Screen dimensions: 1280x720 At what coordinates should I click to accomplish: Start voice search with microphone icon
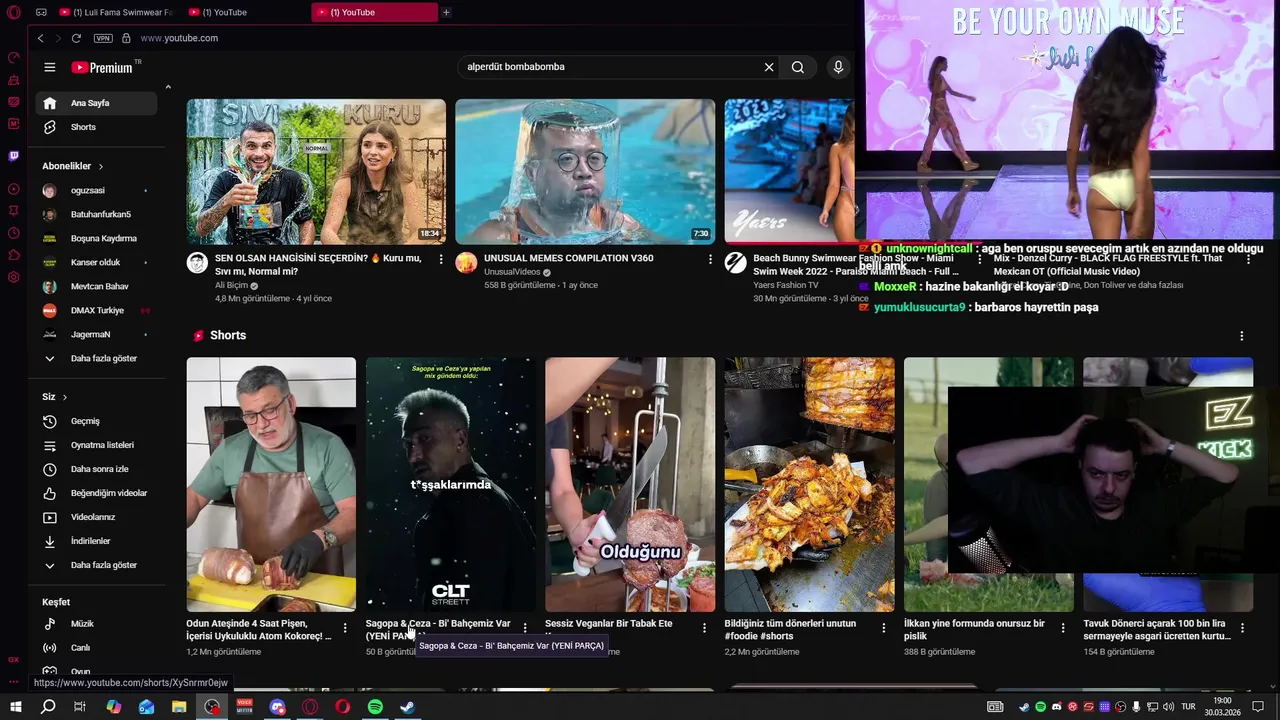[838, 67]
